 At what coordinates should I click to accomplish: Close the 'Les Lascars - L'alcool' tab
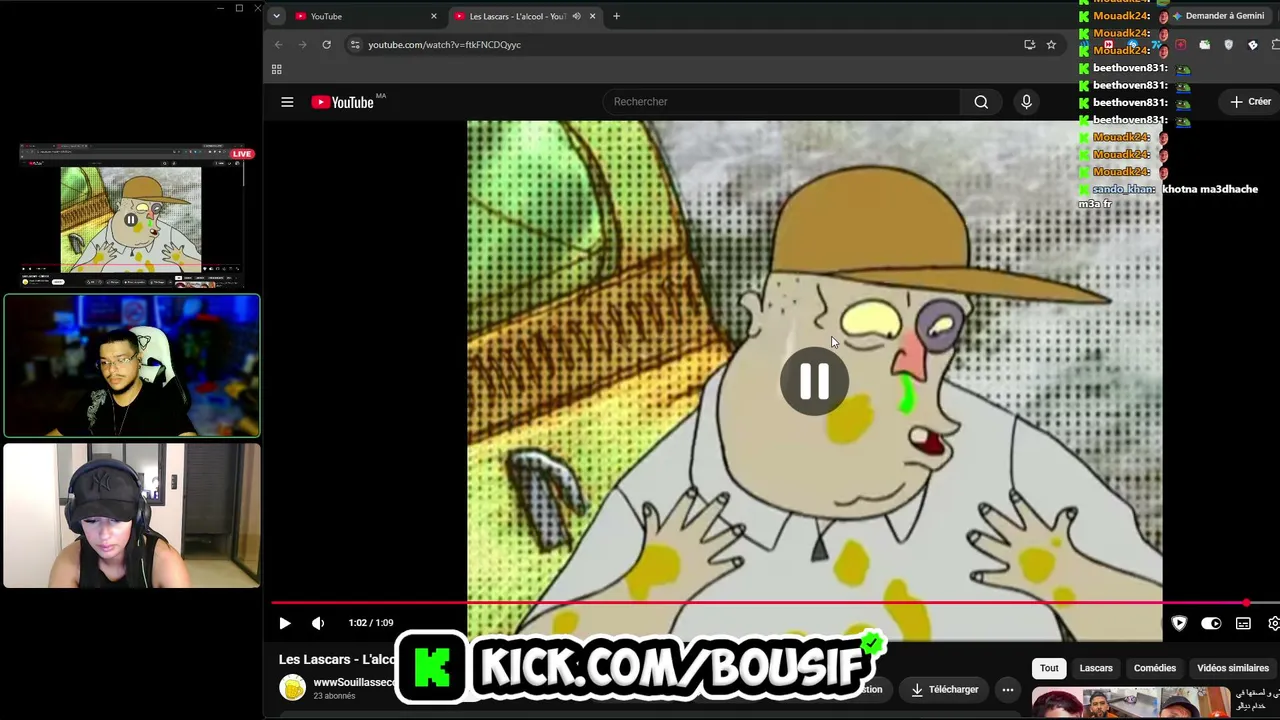[593, 16]
